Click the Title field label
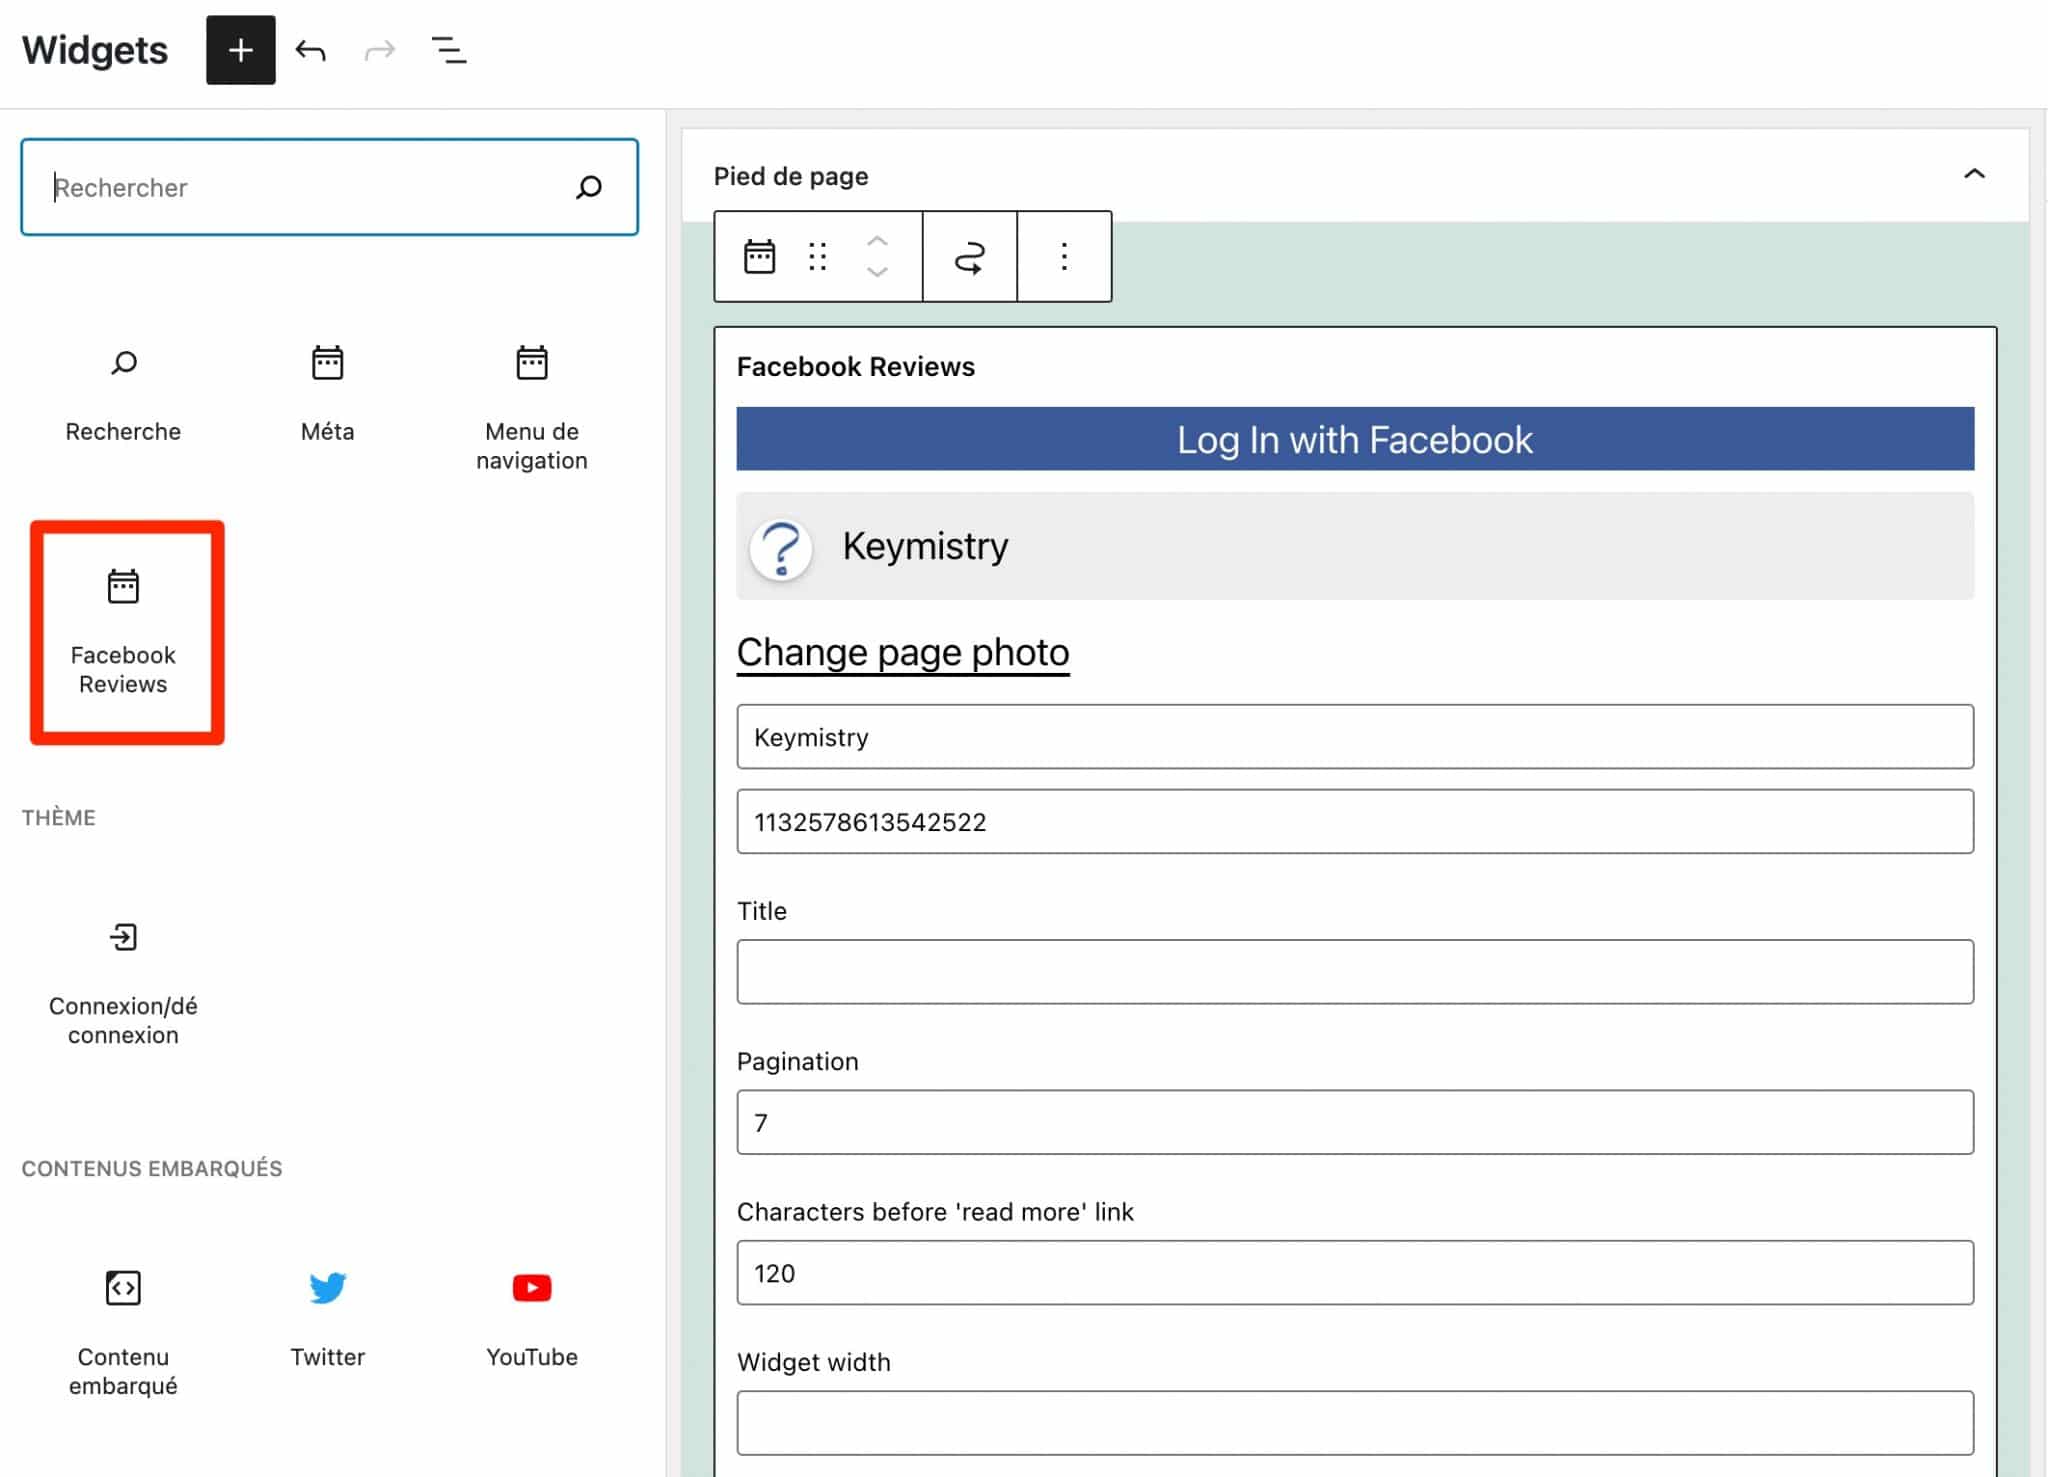The image size is (2048, 1477). tap(762, 911)
